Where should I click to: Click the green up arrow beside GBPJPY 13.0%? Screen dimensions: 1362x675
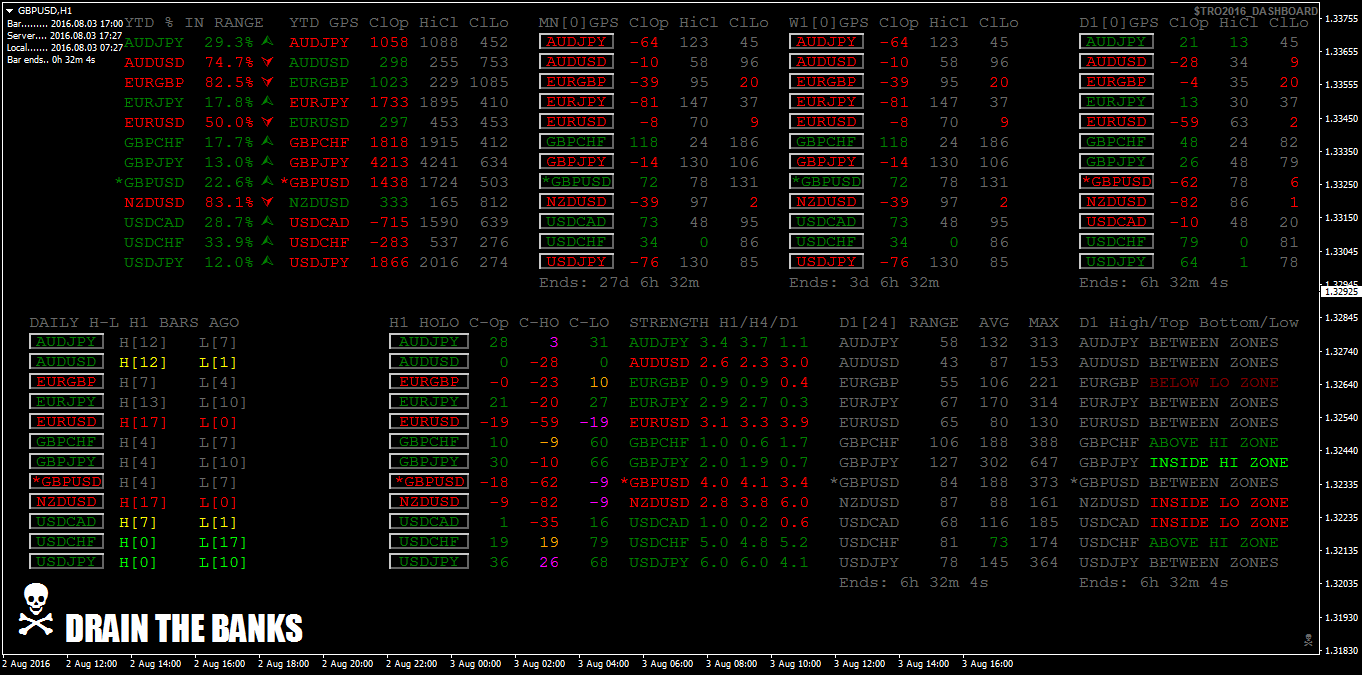[x=267, y=161]
